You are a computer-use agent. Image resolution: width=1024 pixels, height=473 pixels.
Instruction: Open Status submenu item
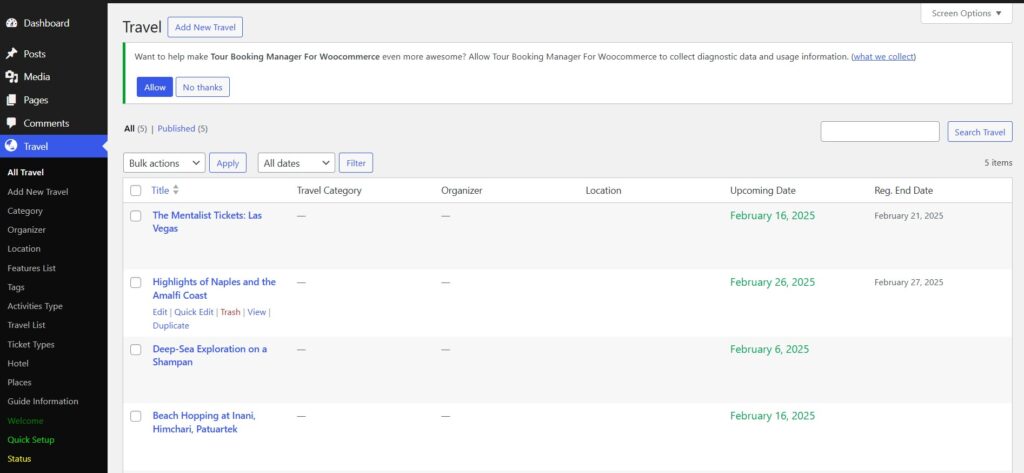19,459
